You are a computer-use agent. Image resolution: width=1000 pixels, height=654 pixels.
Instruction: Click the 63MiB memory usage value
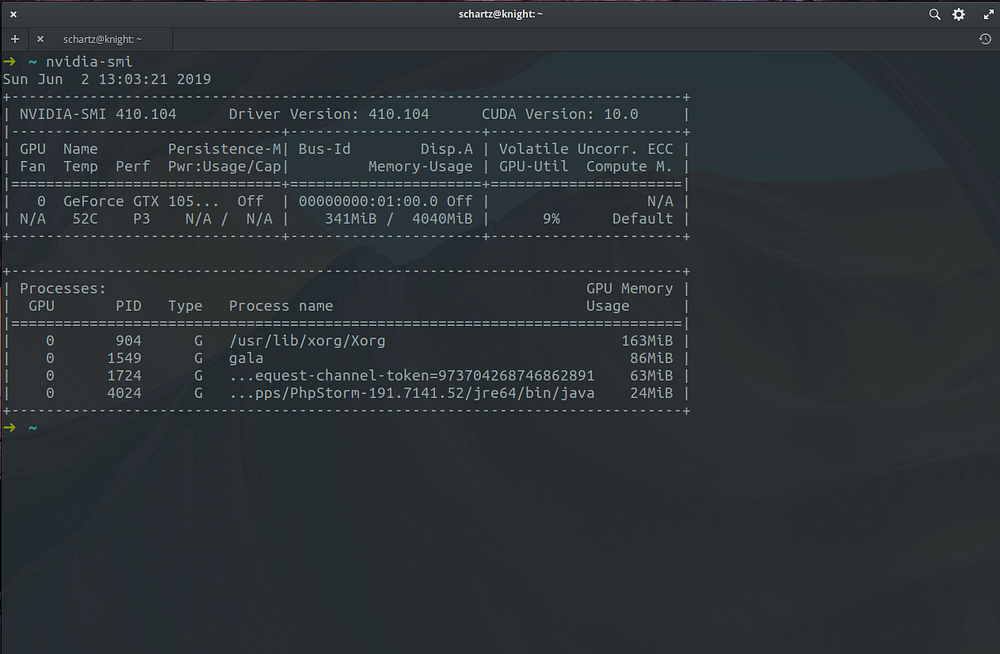(x=651, y=375)
